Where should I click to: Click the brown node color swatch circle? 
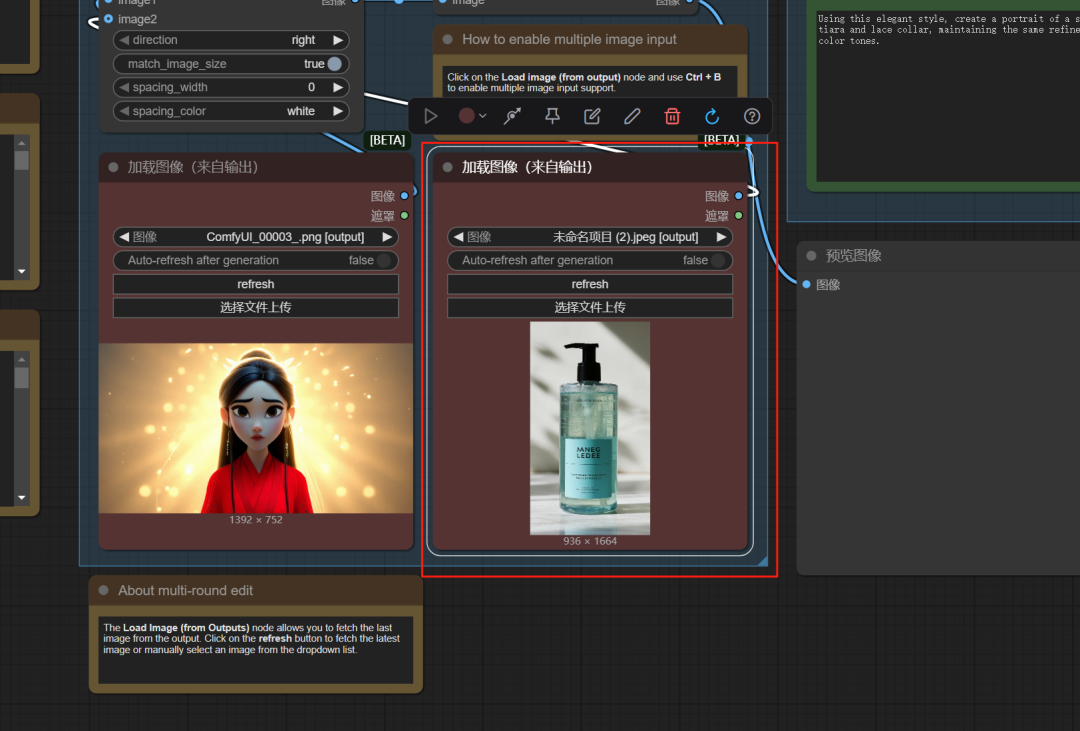point(466,116)
